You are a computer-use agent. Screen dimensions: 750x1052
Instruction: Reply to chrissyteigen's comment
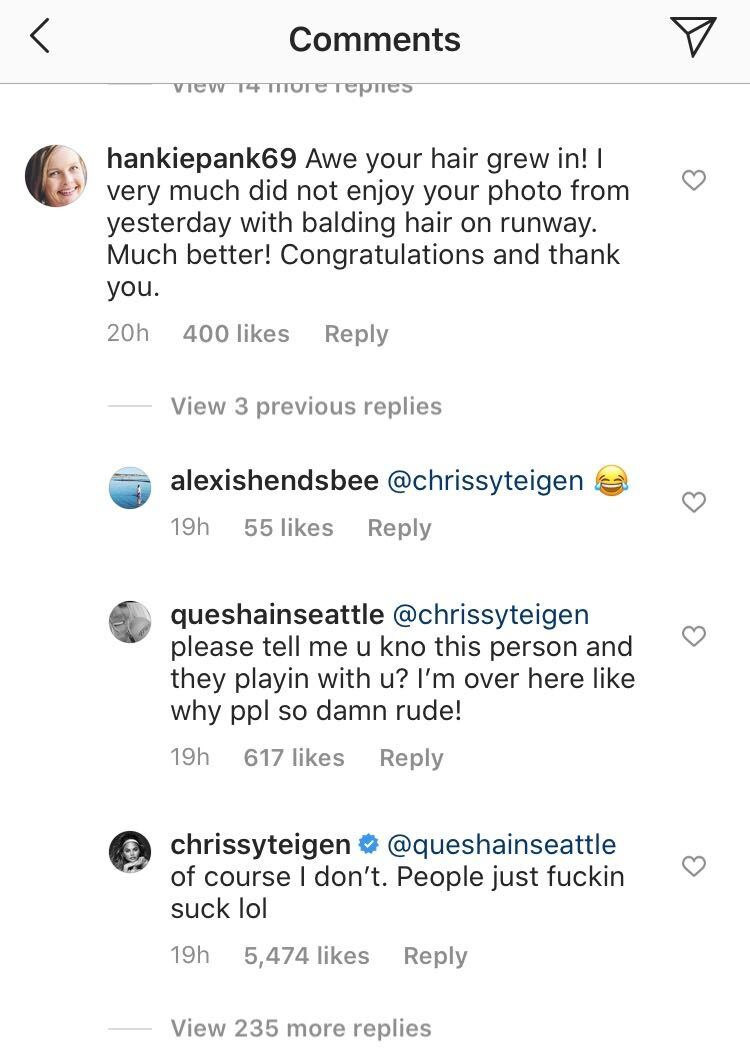coord(435,956)
